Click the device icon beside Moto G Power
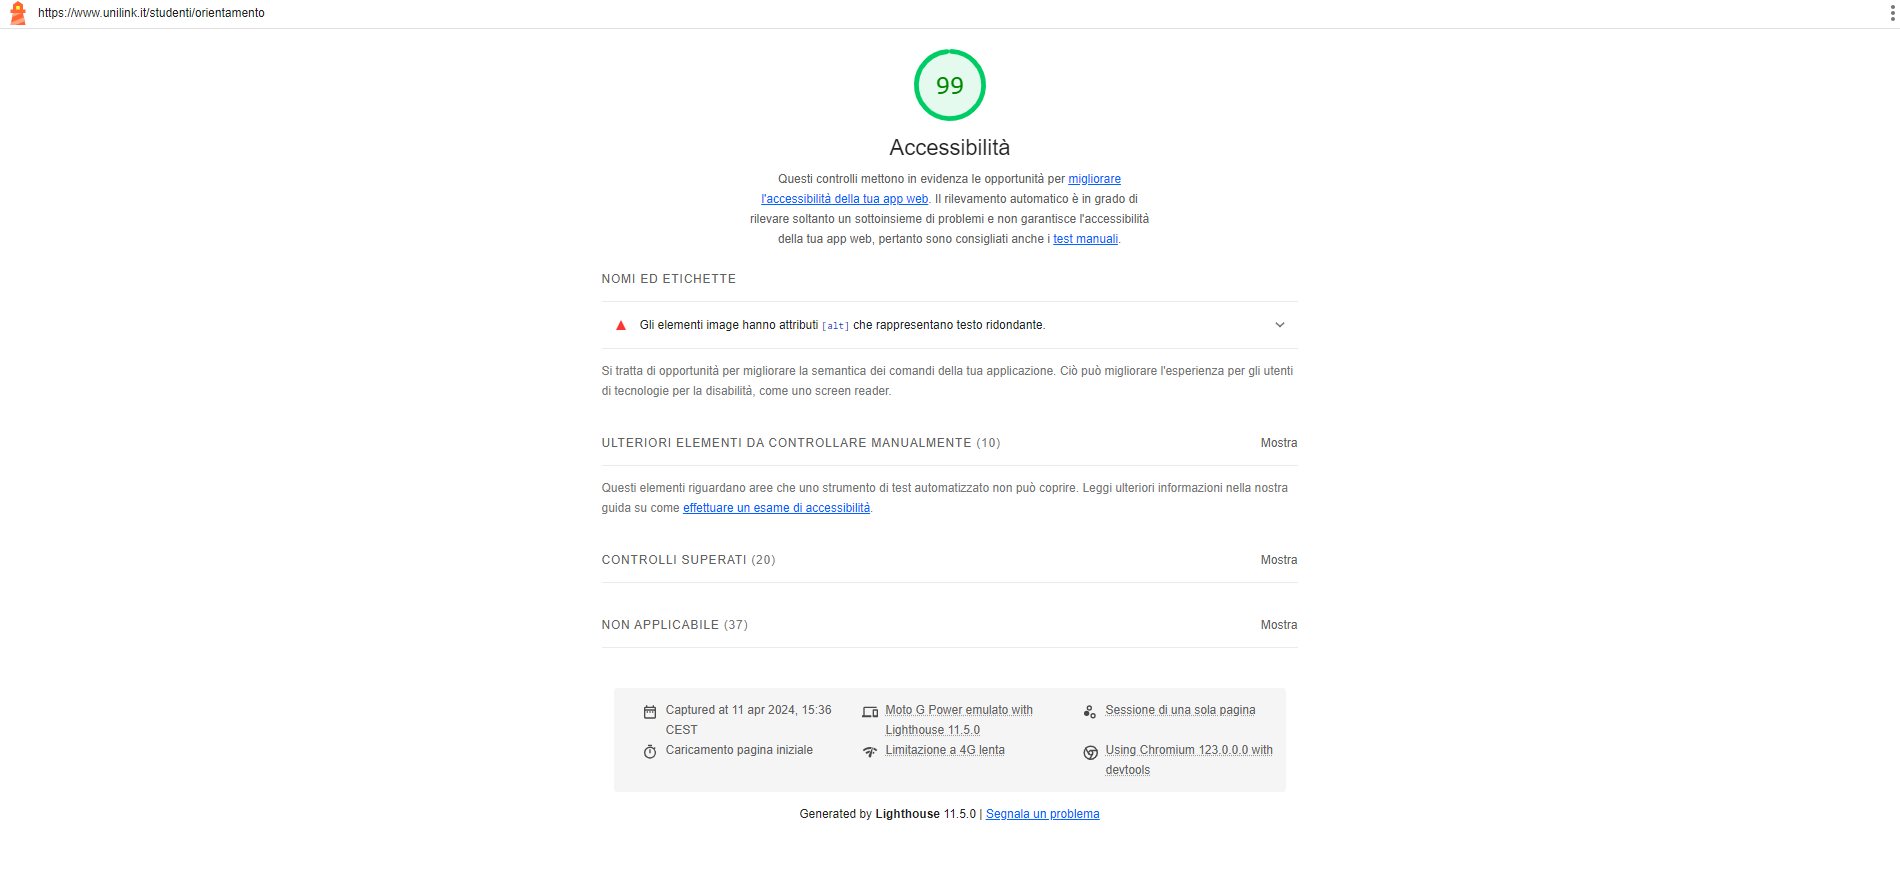The image size is (1900, 870). [870, 712]
